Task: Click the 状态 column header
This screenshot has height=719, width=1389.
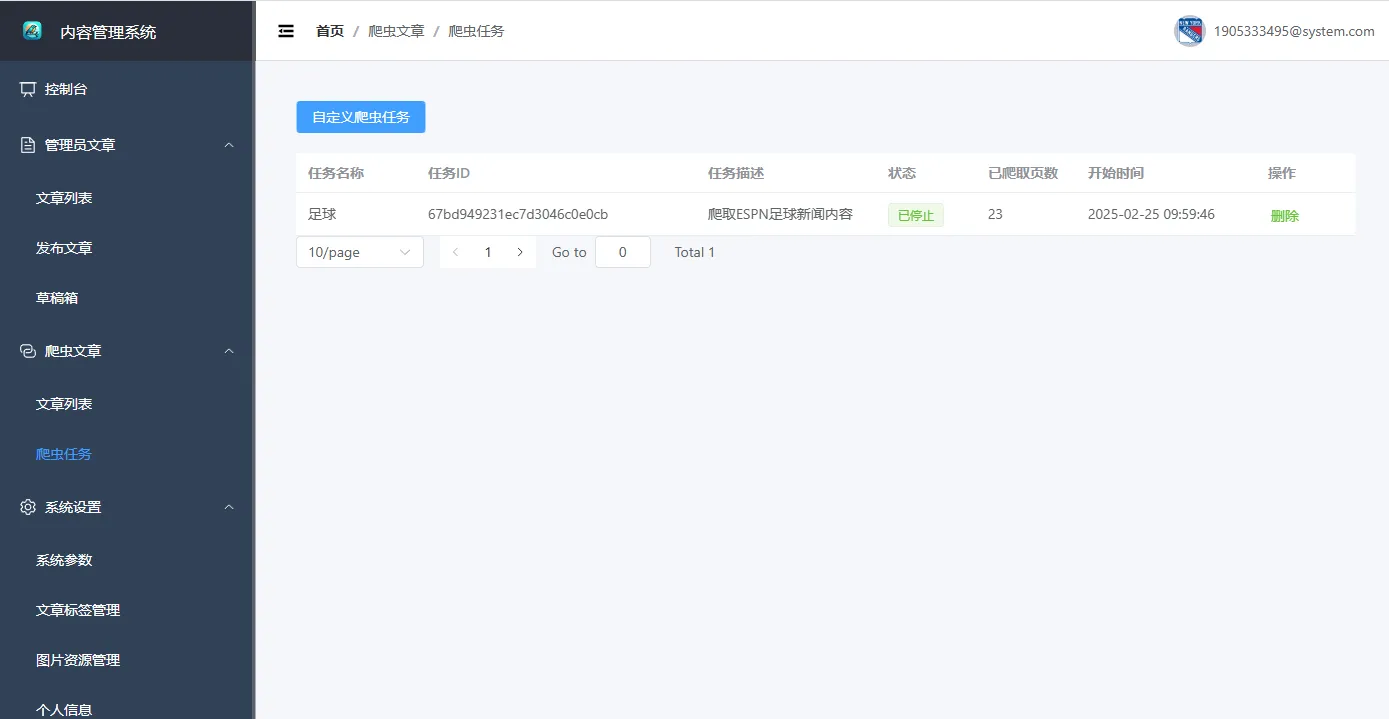Action: 902,173
